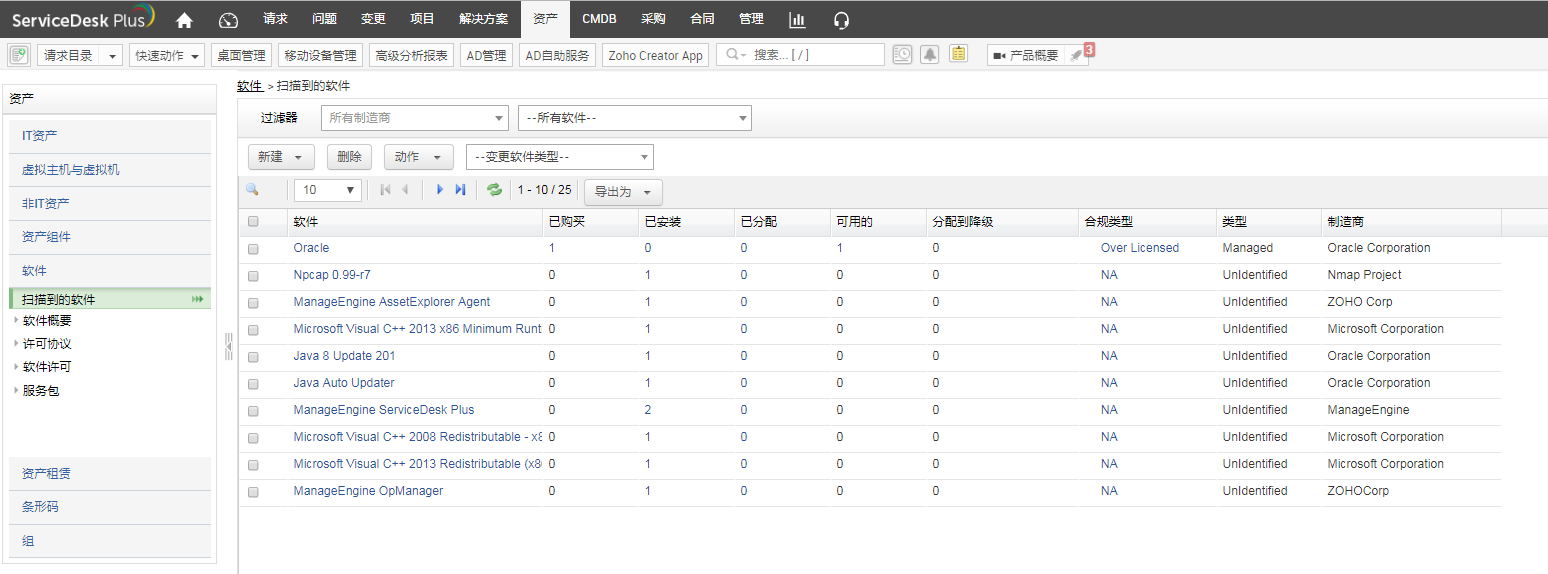Check the Java 8 Update 201 row

[253, 357]
